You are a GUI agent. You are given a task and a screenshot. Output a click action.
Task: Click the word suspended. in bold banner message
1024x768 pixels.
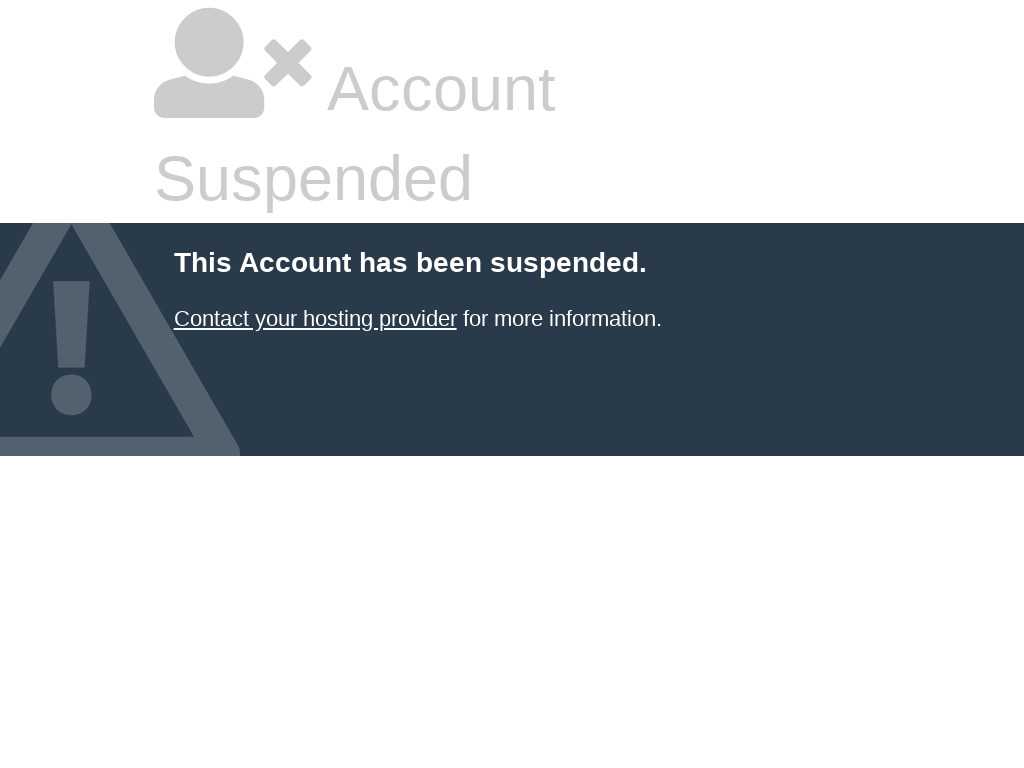[568, 263]
